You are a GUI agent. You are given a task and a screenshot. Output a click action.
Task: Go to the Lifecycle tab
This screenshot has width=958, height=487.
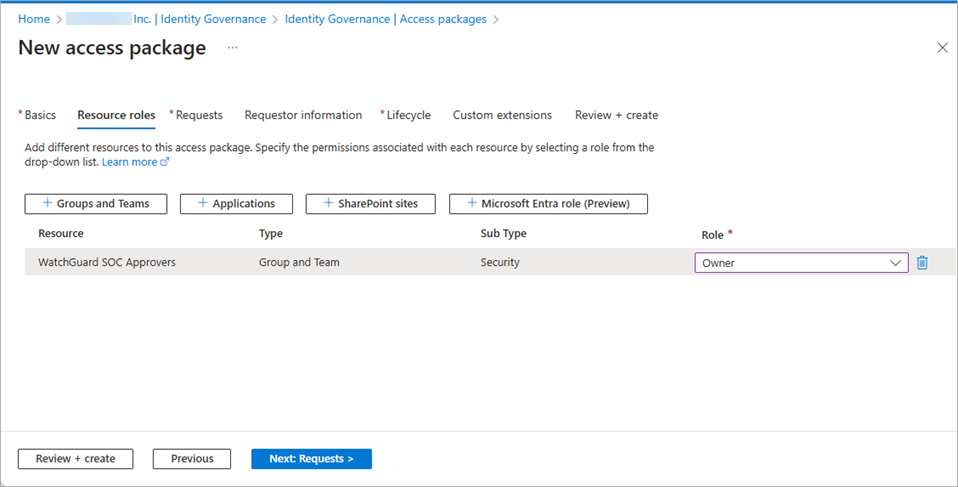(408, 115)
